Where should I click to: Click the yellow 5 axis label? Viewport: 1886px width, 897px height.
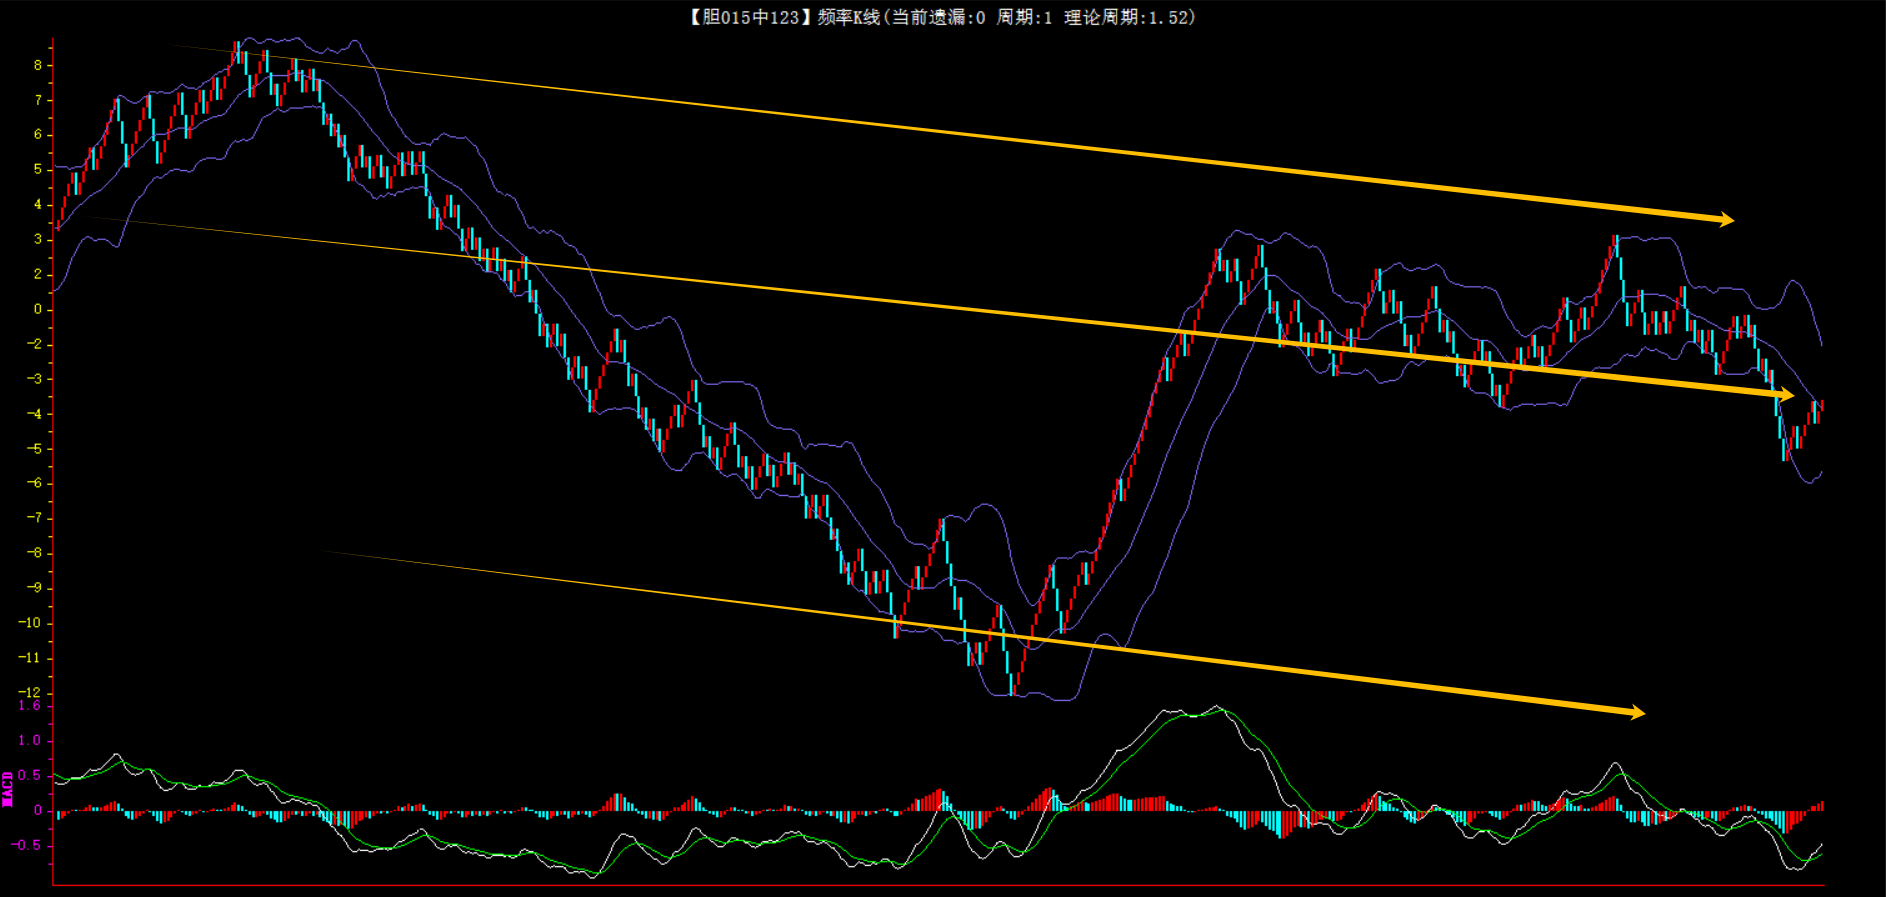pos(38,169)
